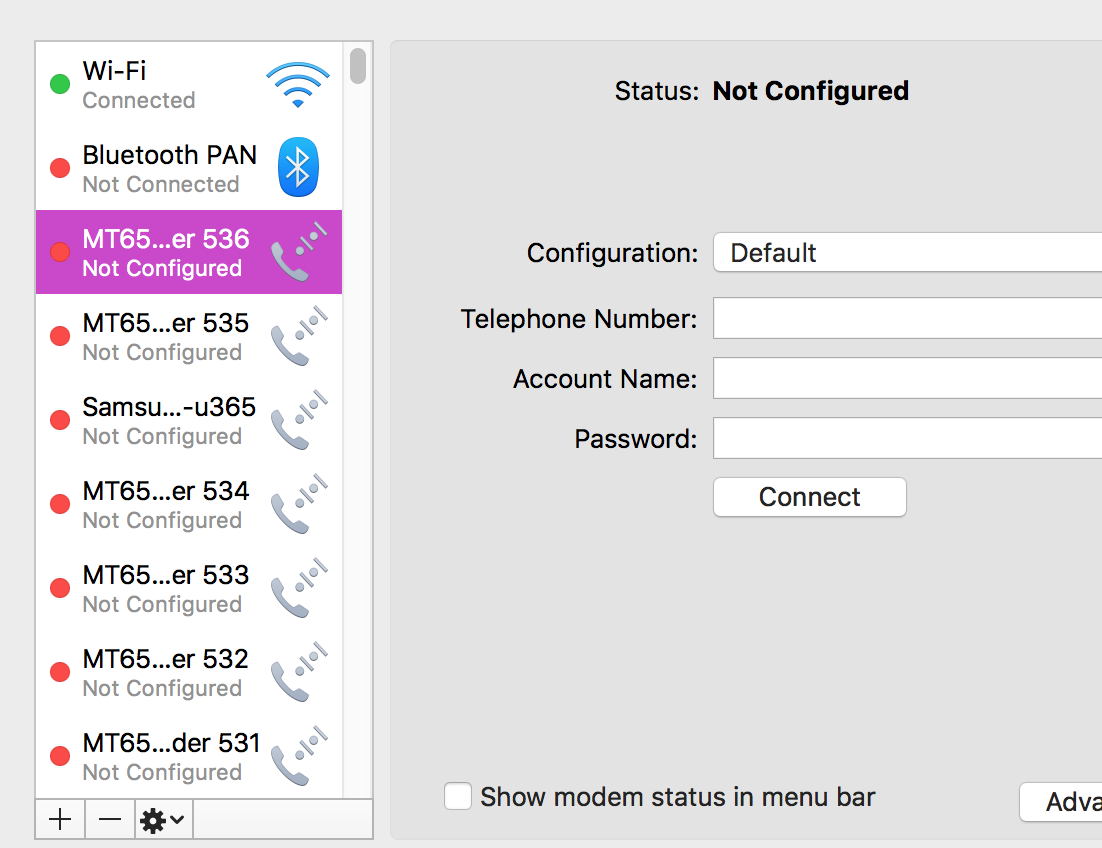Click the modem icon for MT65...er 536
This screenshot has width=1102, height=848.
tap(297, 252)
